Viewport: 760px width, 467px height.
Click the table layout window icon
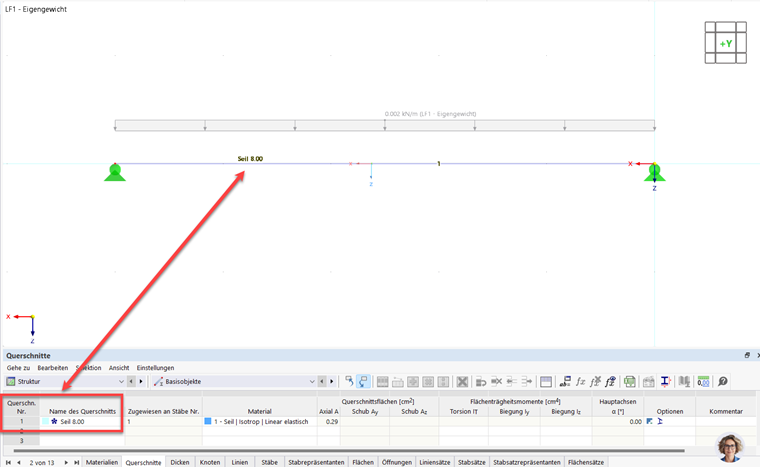(x=546, y=382)
